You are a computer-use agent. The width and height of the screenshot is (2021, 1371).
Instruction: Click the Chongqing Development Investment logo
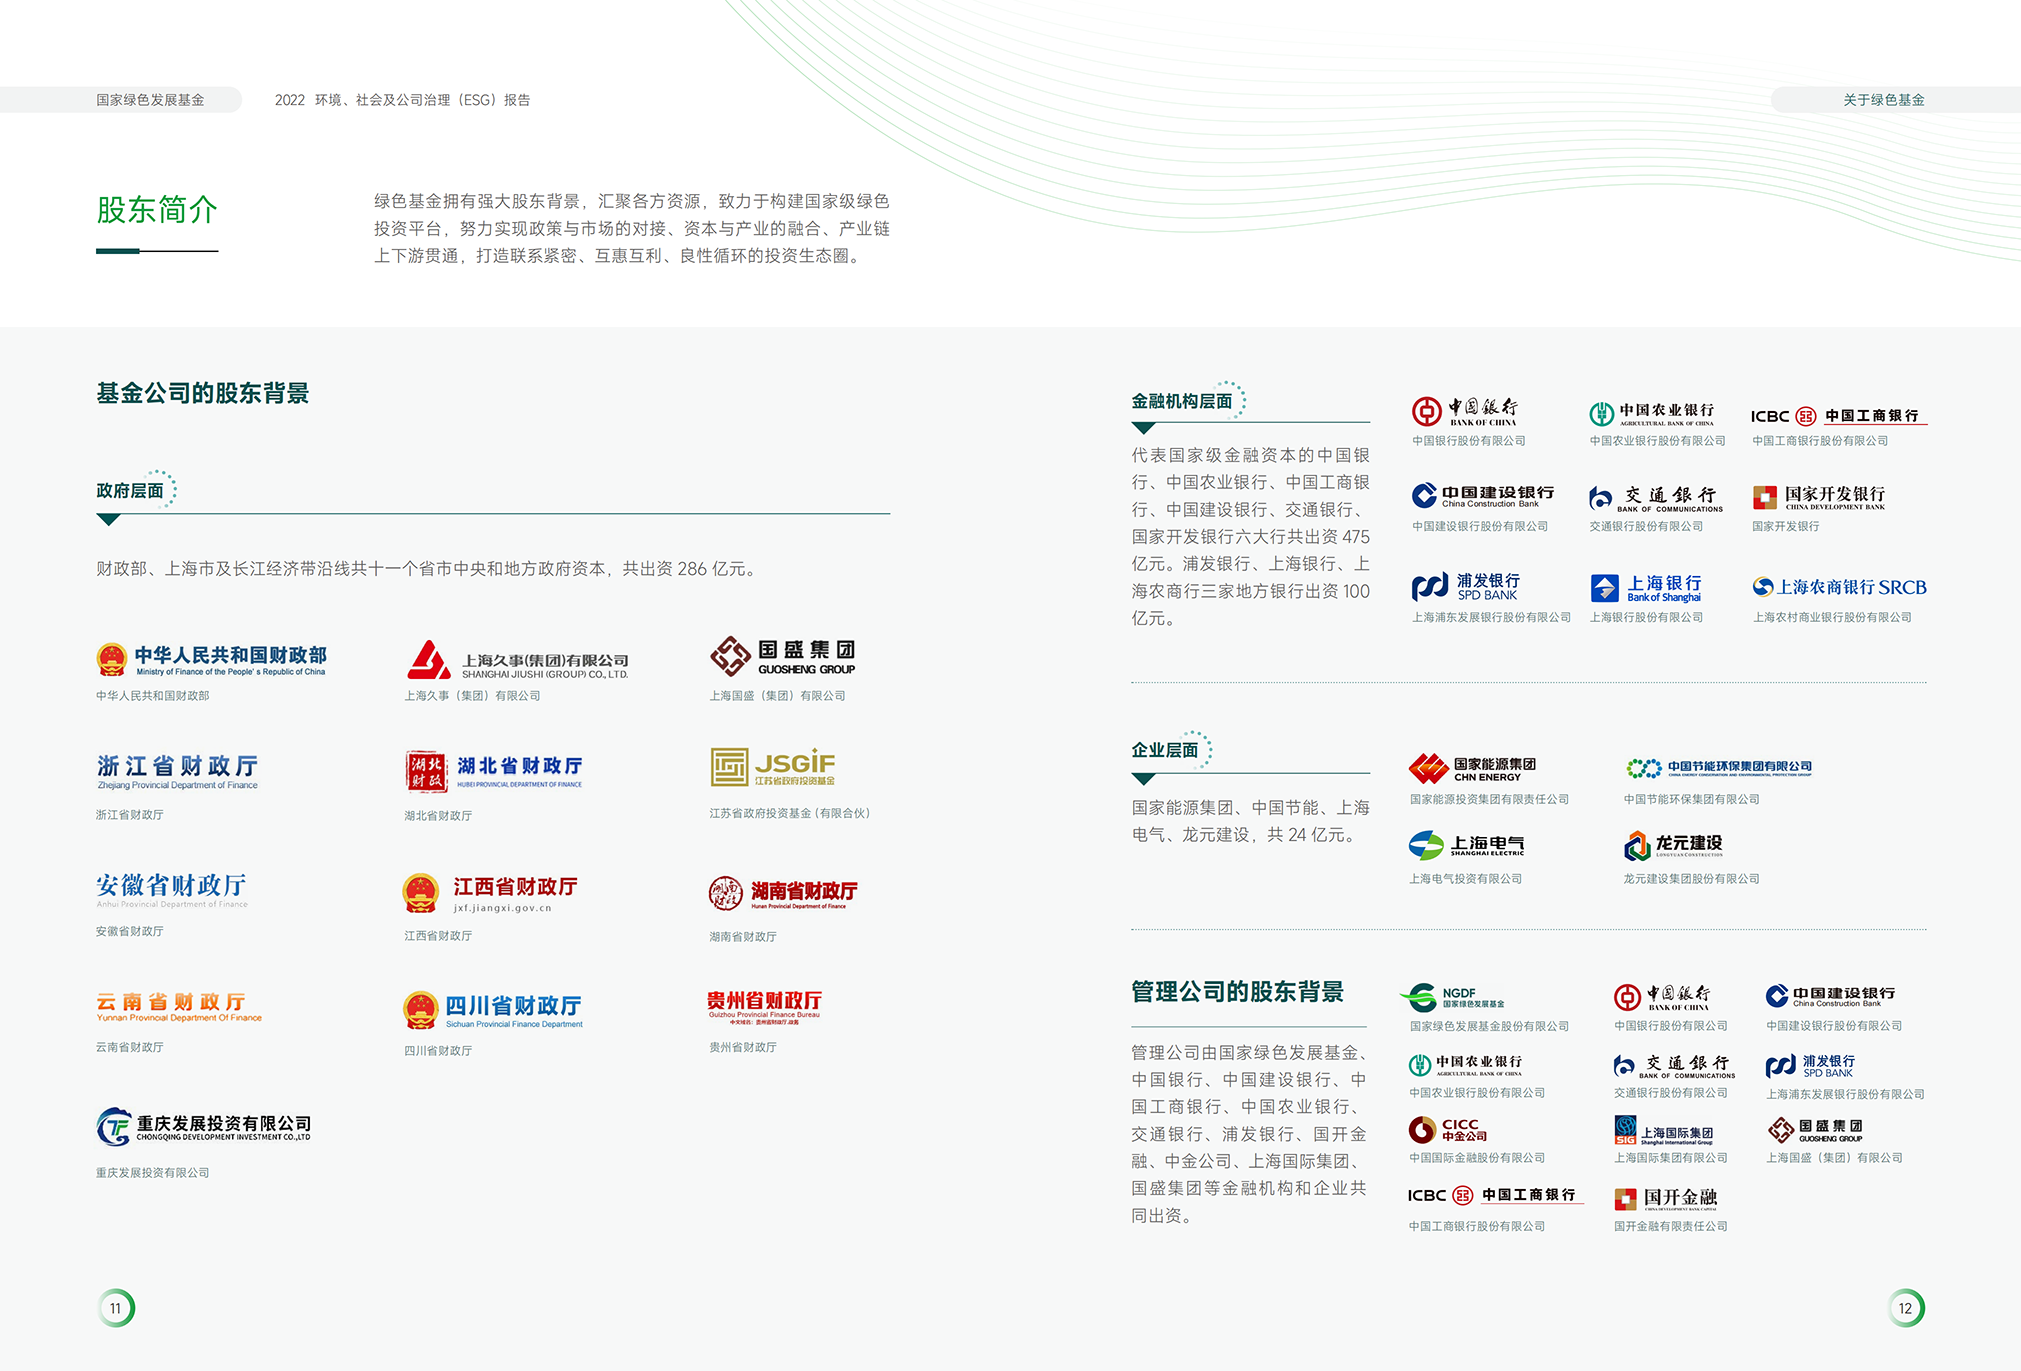204,1127
